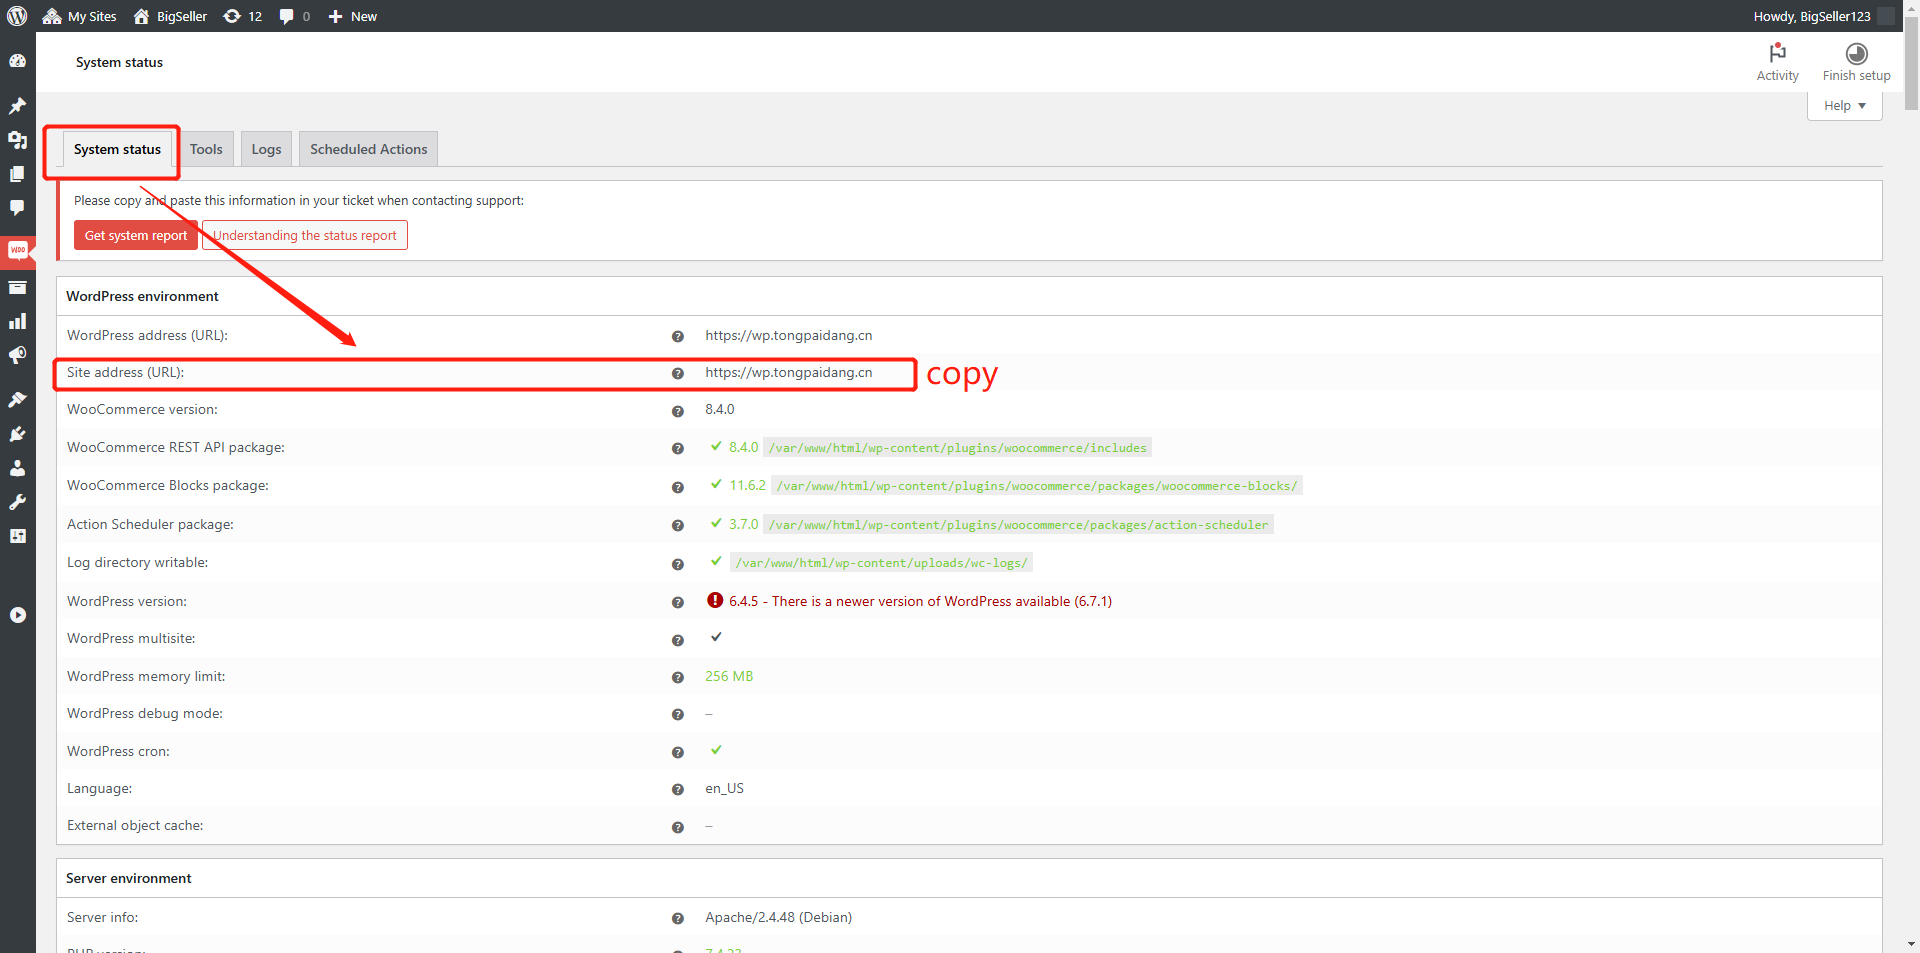Open the Media library sidebar icon

pos(18,140)
